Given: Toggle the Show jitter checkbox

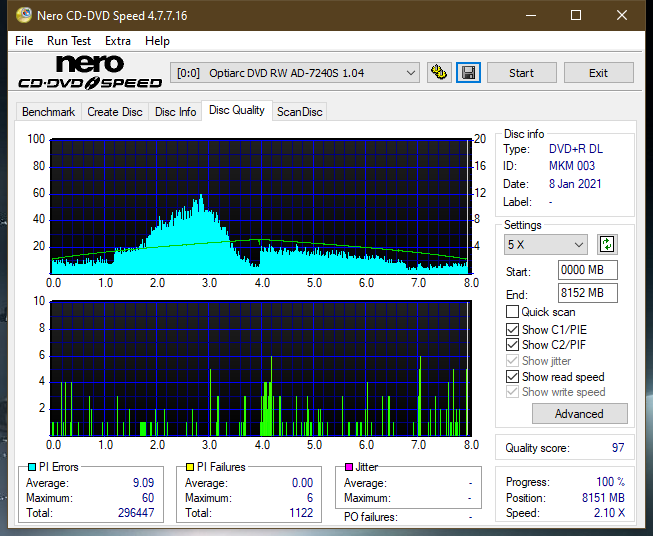Looking at the screenshot, I should click(x=512, y=361).
